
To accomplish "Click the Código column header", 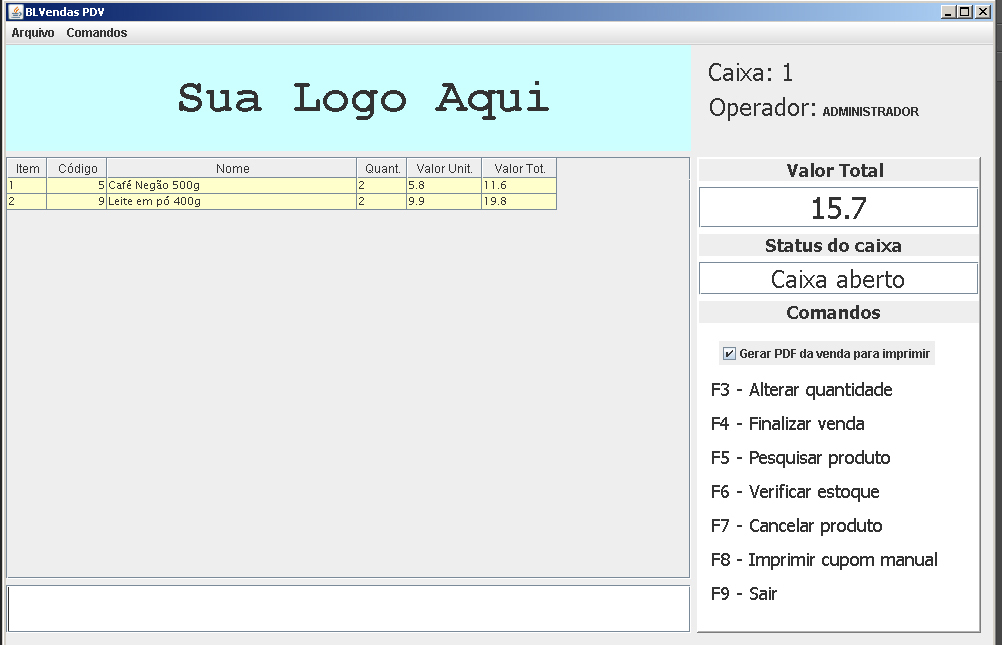I will pyautogui.click(x=77, y=168).
